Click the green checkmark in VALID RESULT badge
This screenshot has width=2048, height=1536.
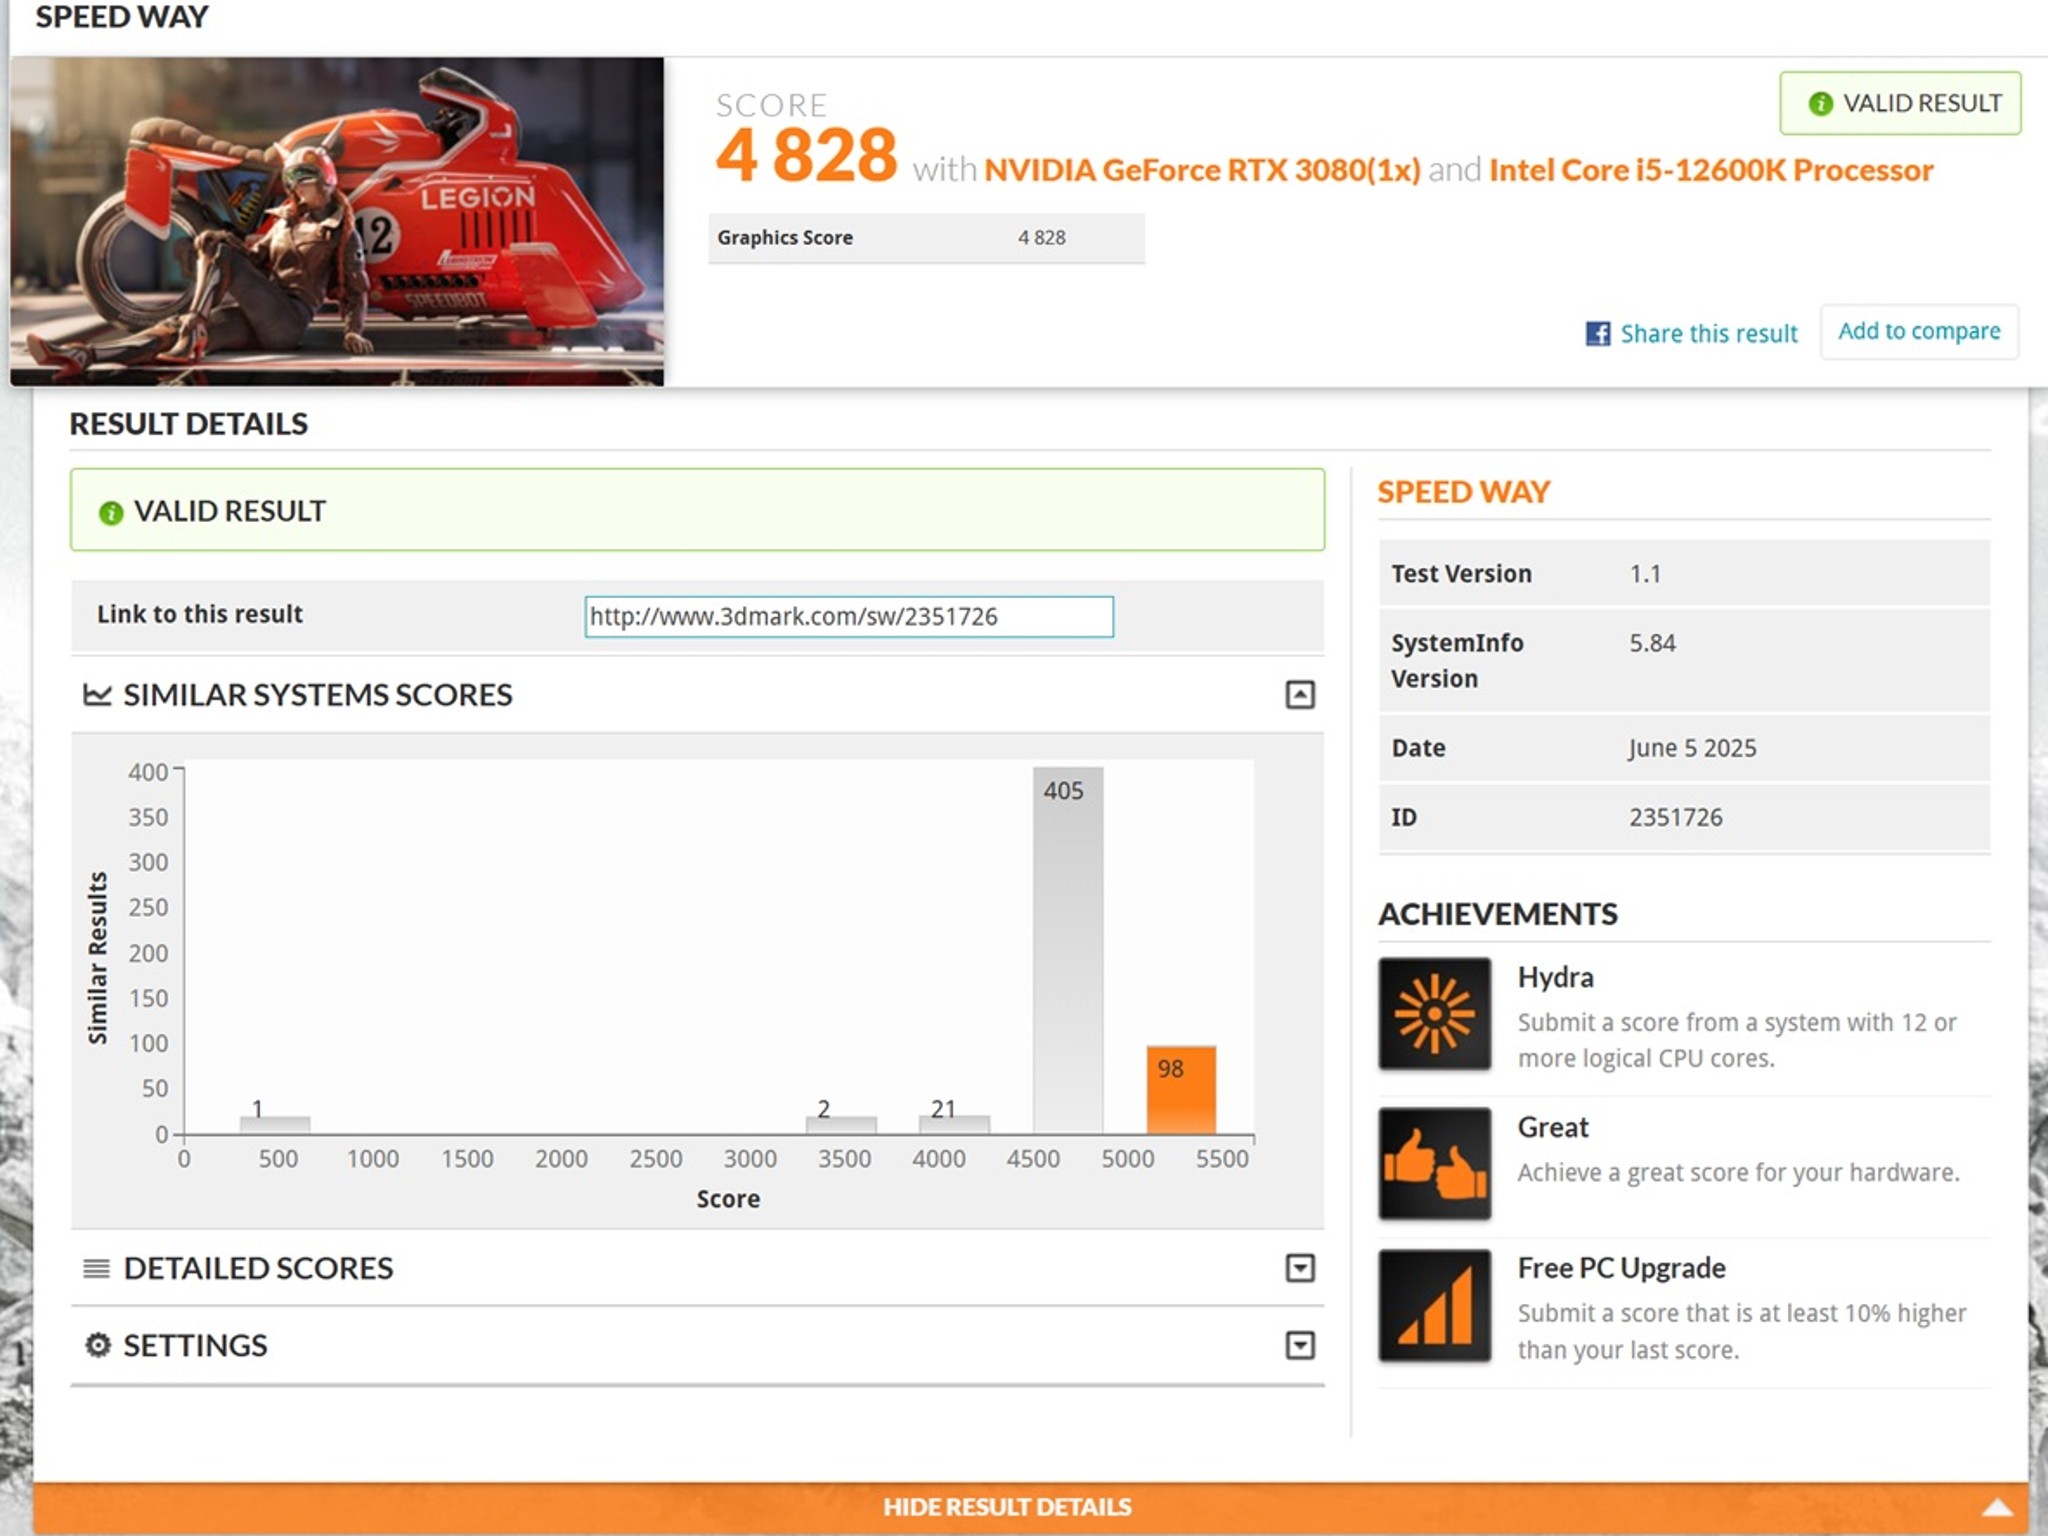pyautogui.click(x=1821, y=103)
